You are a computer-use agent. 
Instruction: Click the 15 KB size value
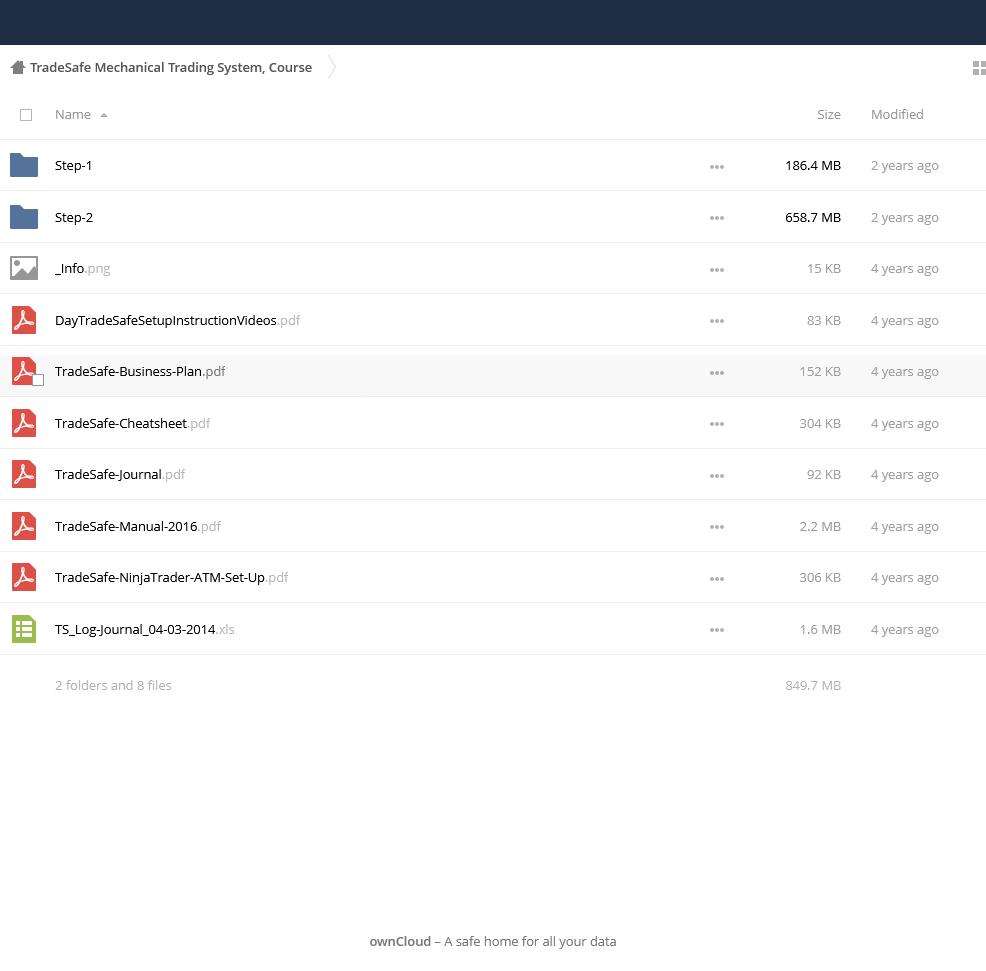[824, 269]
